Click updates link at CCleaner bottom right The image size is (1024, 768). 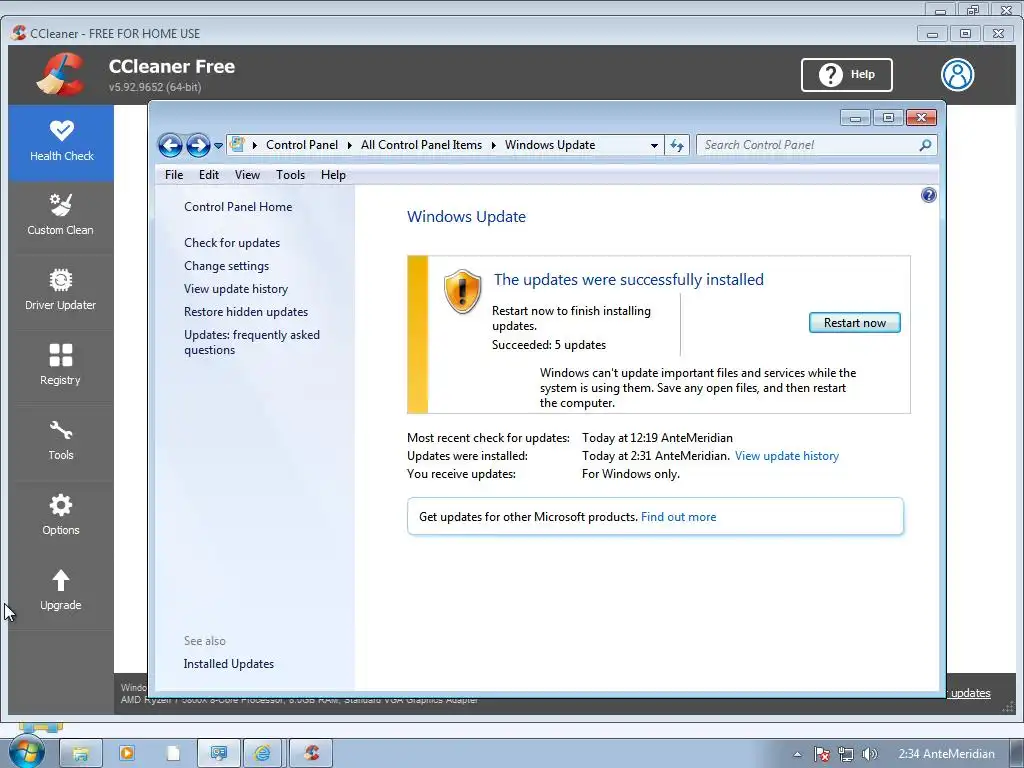click(x=970, y=693)
